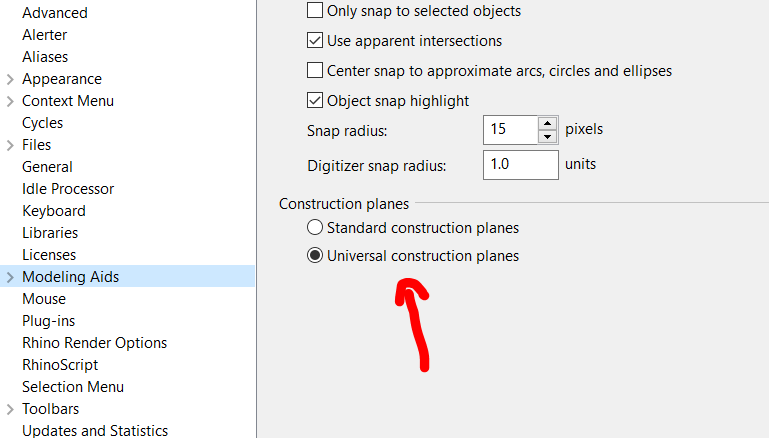Enable Only snap to selected objects checkbox
769x438 pixels.
314,10
